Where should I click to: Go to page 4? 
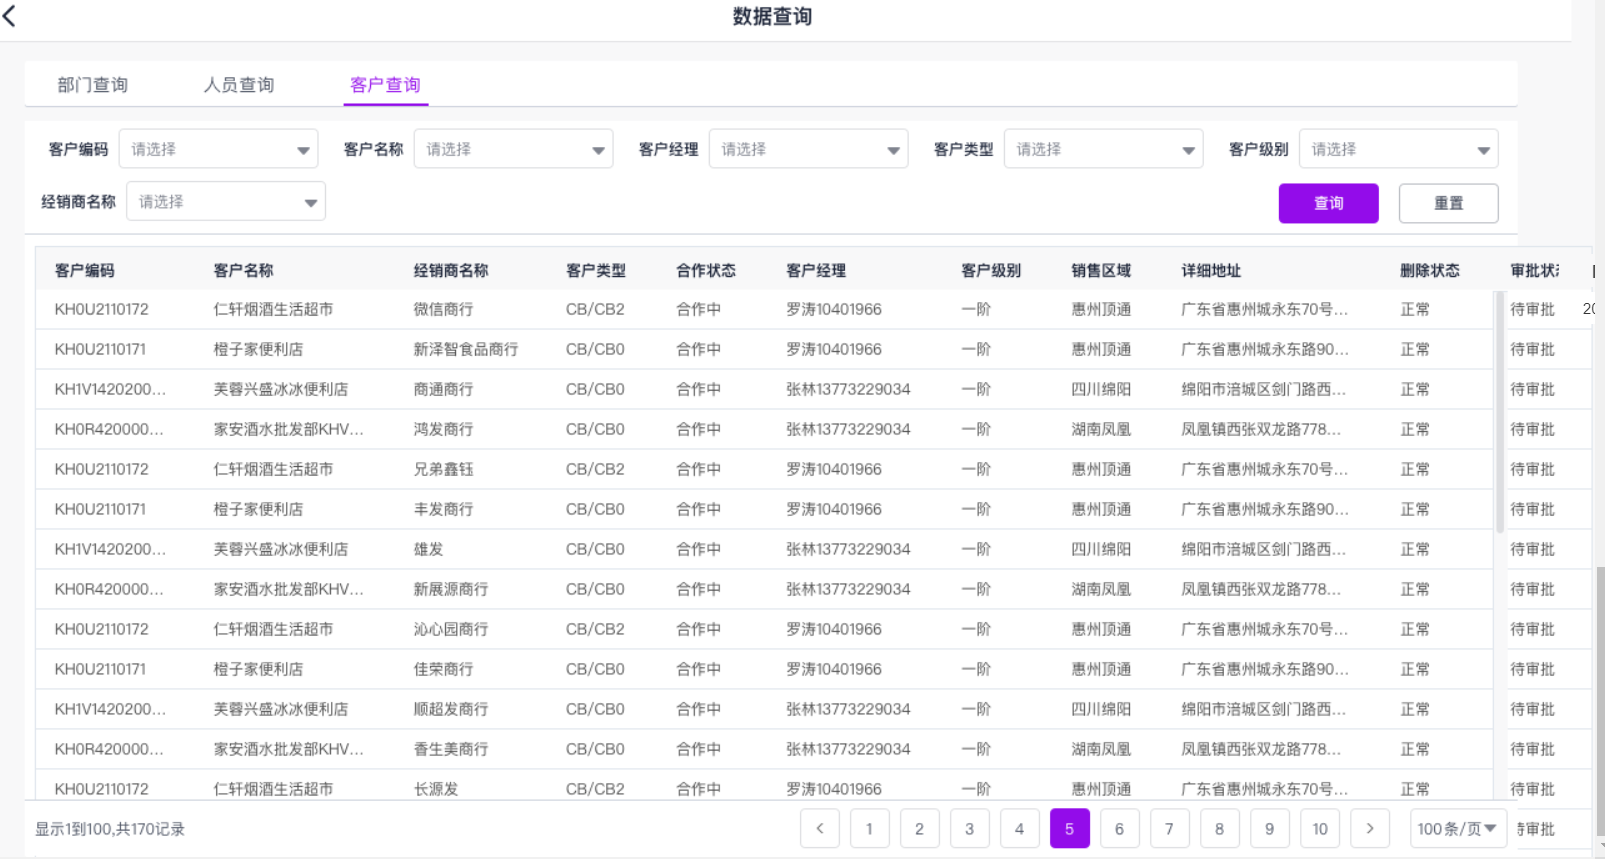point(1020,829)
